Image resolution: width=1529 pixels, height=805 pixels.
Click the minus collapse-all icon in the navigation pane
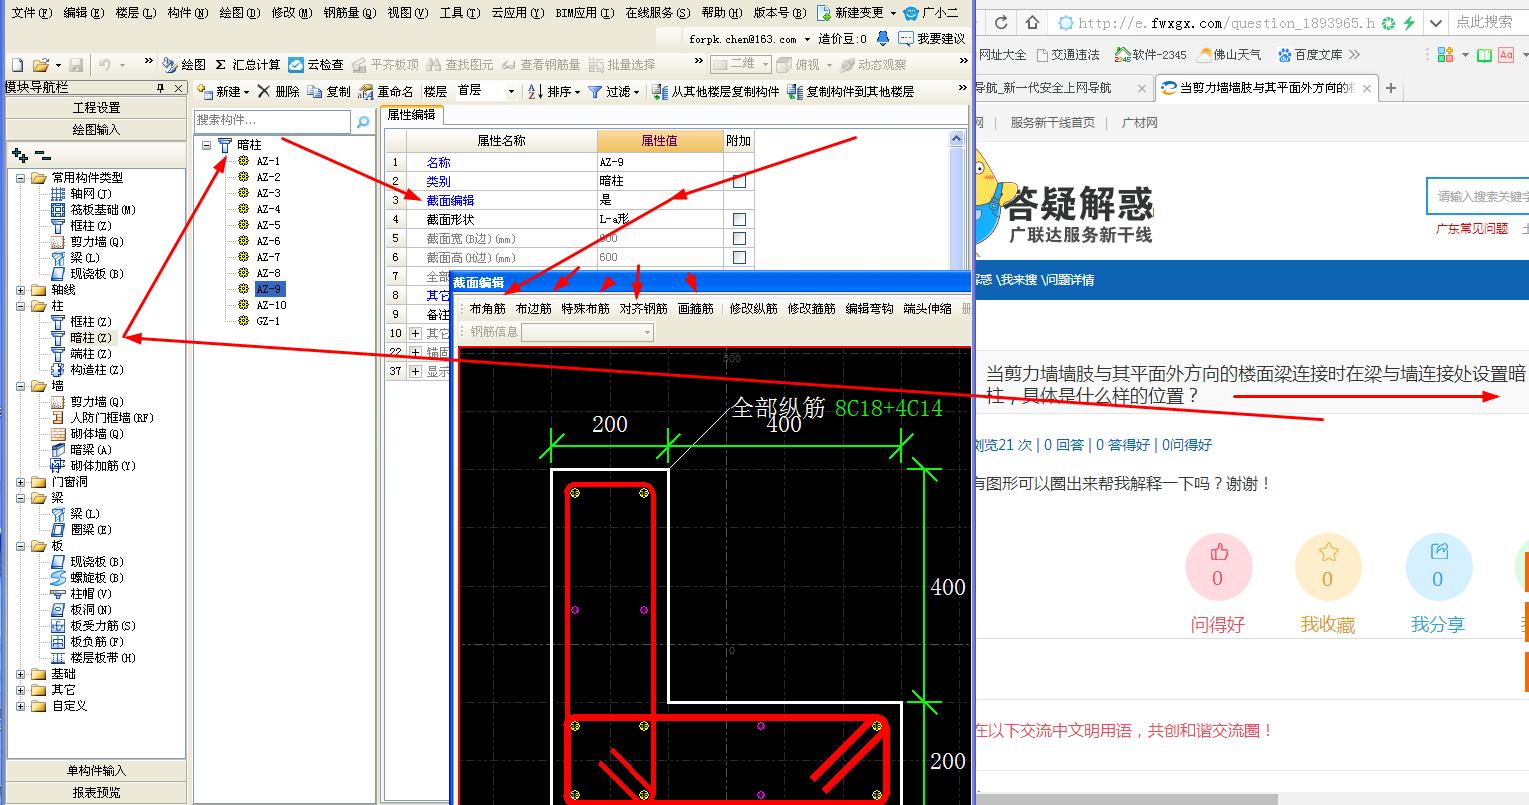[42, 155]
